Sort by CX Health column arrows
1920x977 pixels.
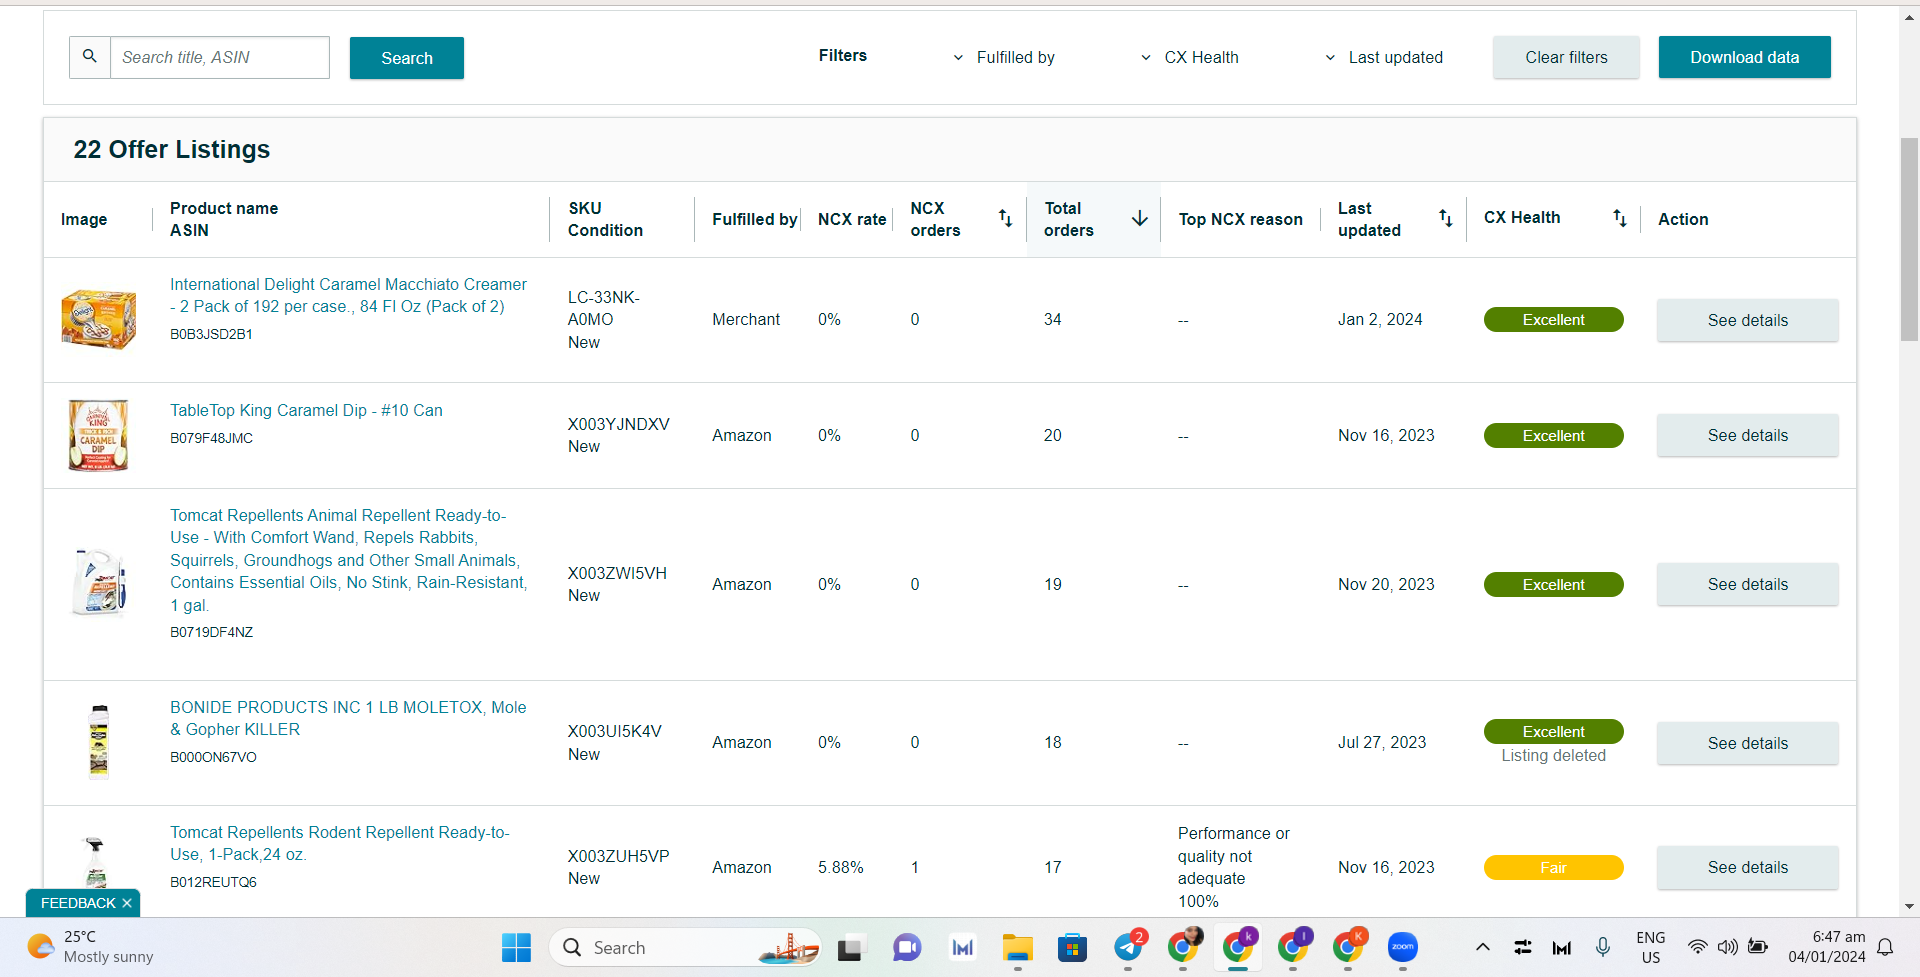click(1619, 218)
